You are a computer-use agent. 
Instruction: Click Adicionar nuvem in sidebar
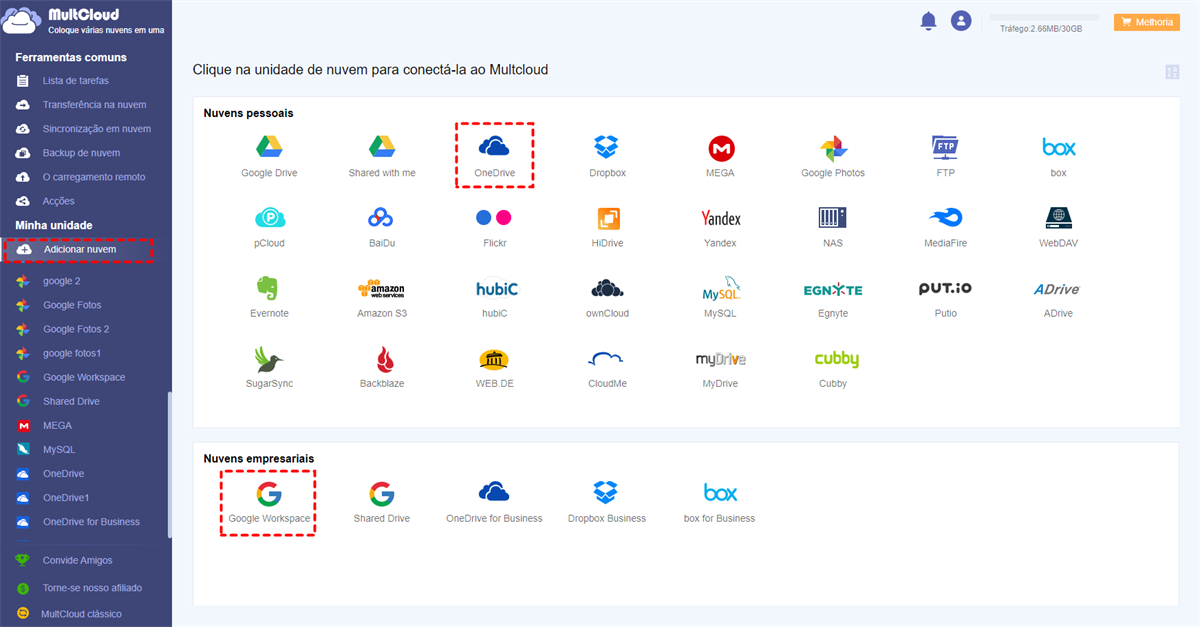(78, 250)
